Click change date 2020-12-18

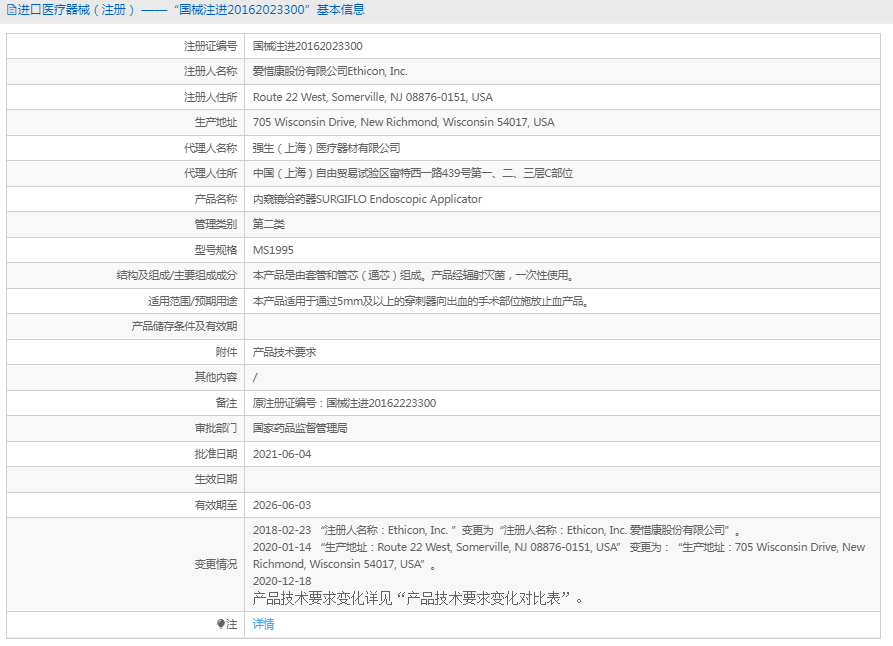[282, 581]
